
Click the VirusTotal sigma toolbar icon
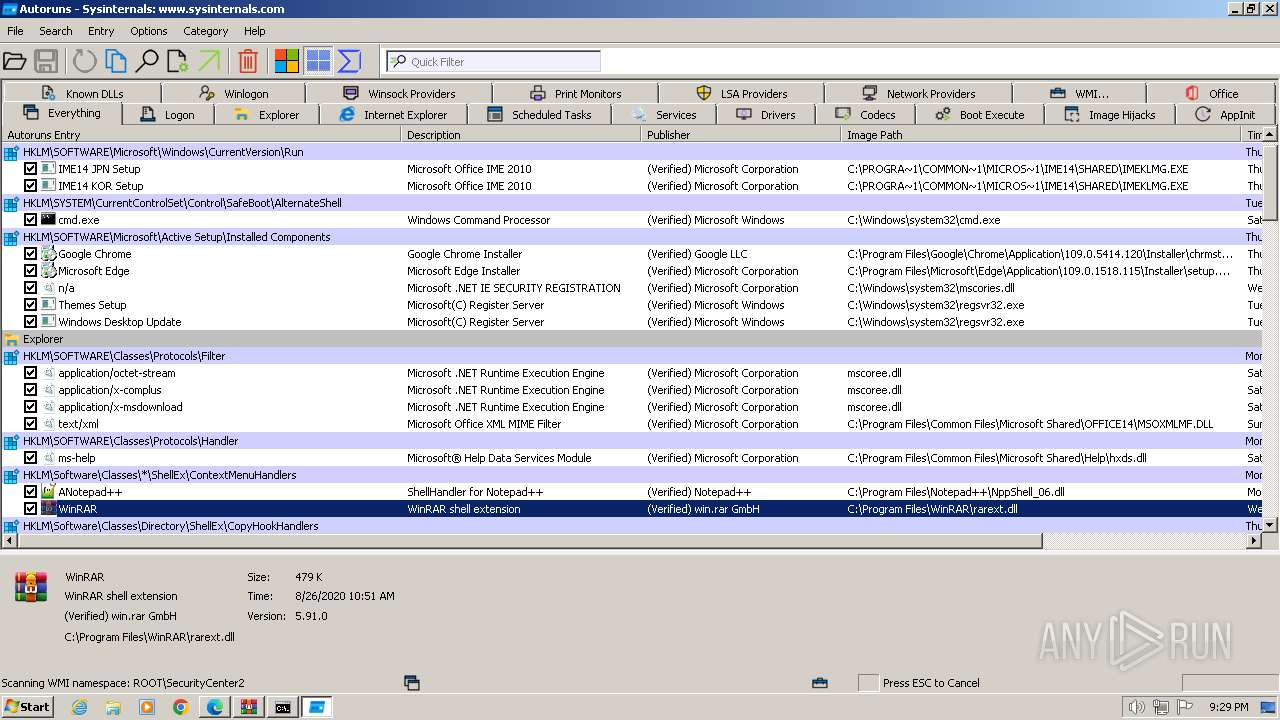pos(349,61)
